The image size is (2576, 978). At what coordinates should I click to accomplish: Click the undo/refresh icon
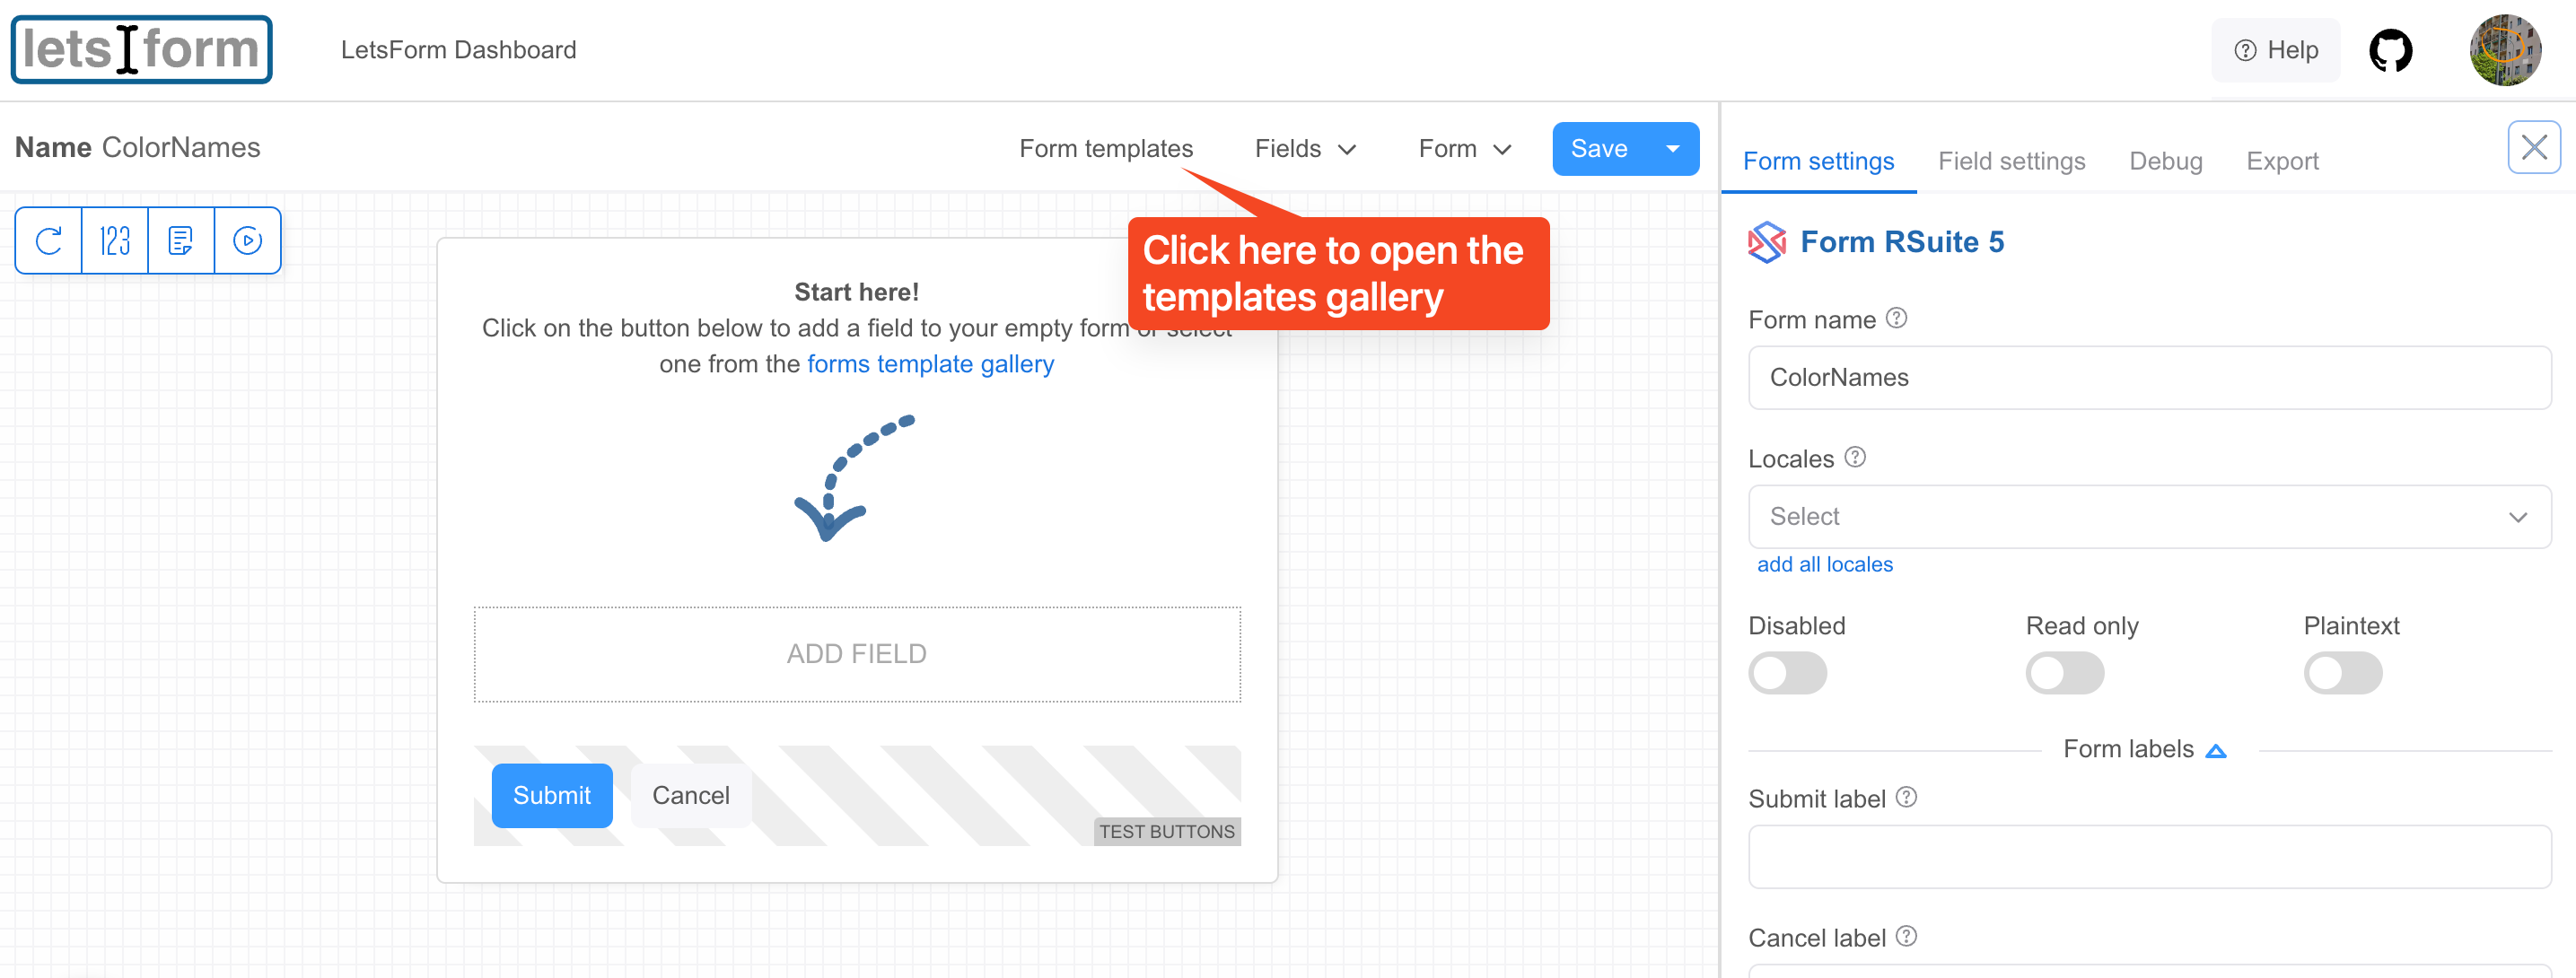(x=48, y=240)
